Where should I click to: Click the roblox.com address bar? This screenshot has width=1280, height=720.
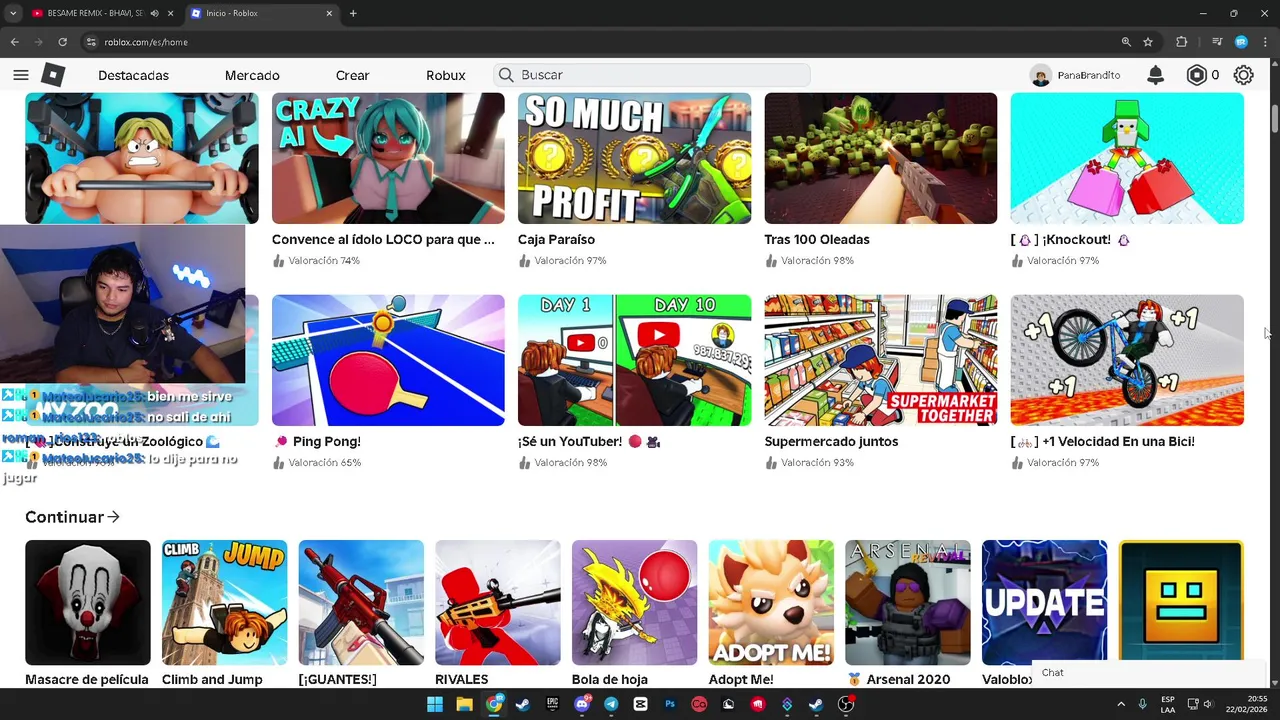click(x=600, y=42)
